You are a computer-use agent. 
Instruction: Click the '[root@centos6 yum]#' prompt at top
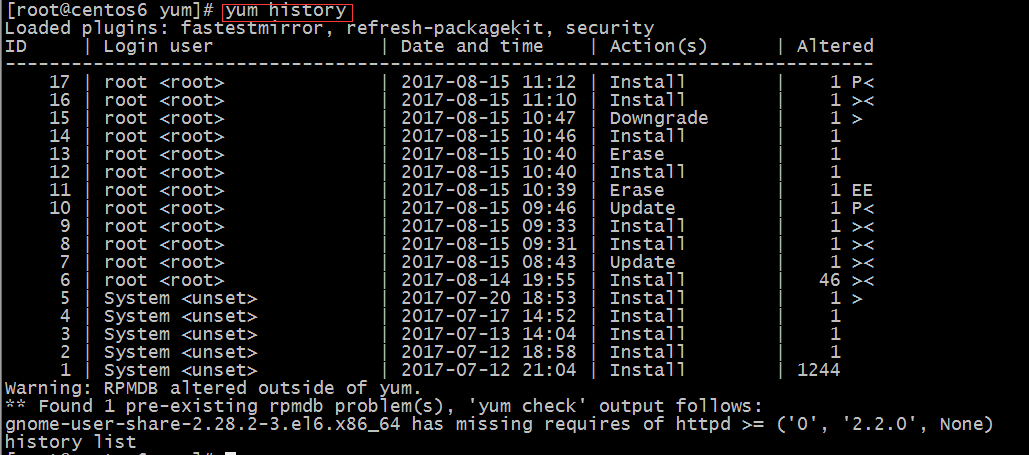pyautogui.click(x=110, y=11)
